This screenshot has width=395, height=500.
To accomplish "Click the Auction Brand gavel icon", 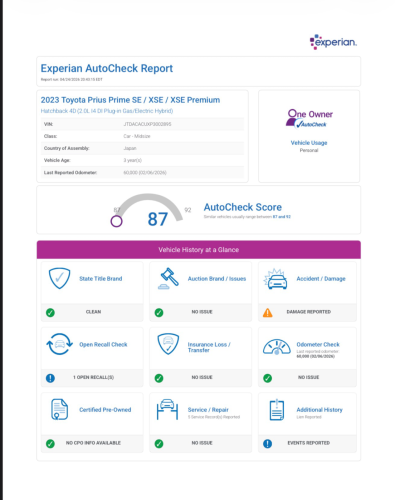I will pyautogui.click(x=168, y=278).
